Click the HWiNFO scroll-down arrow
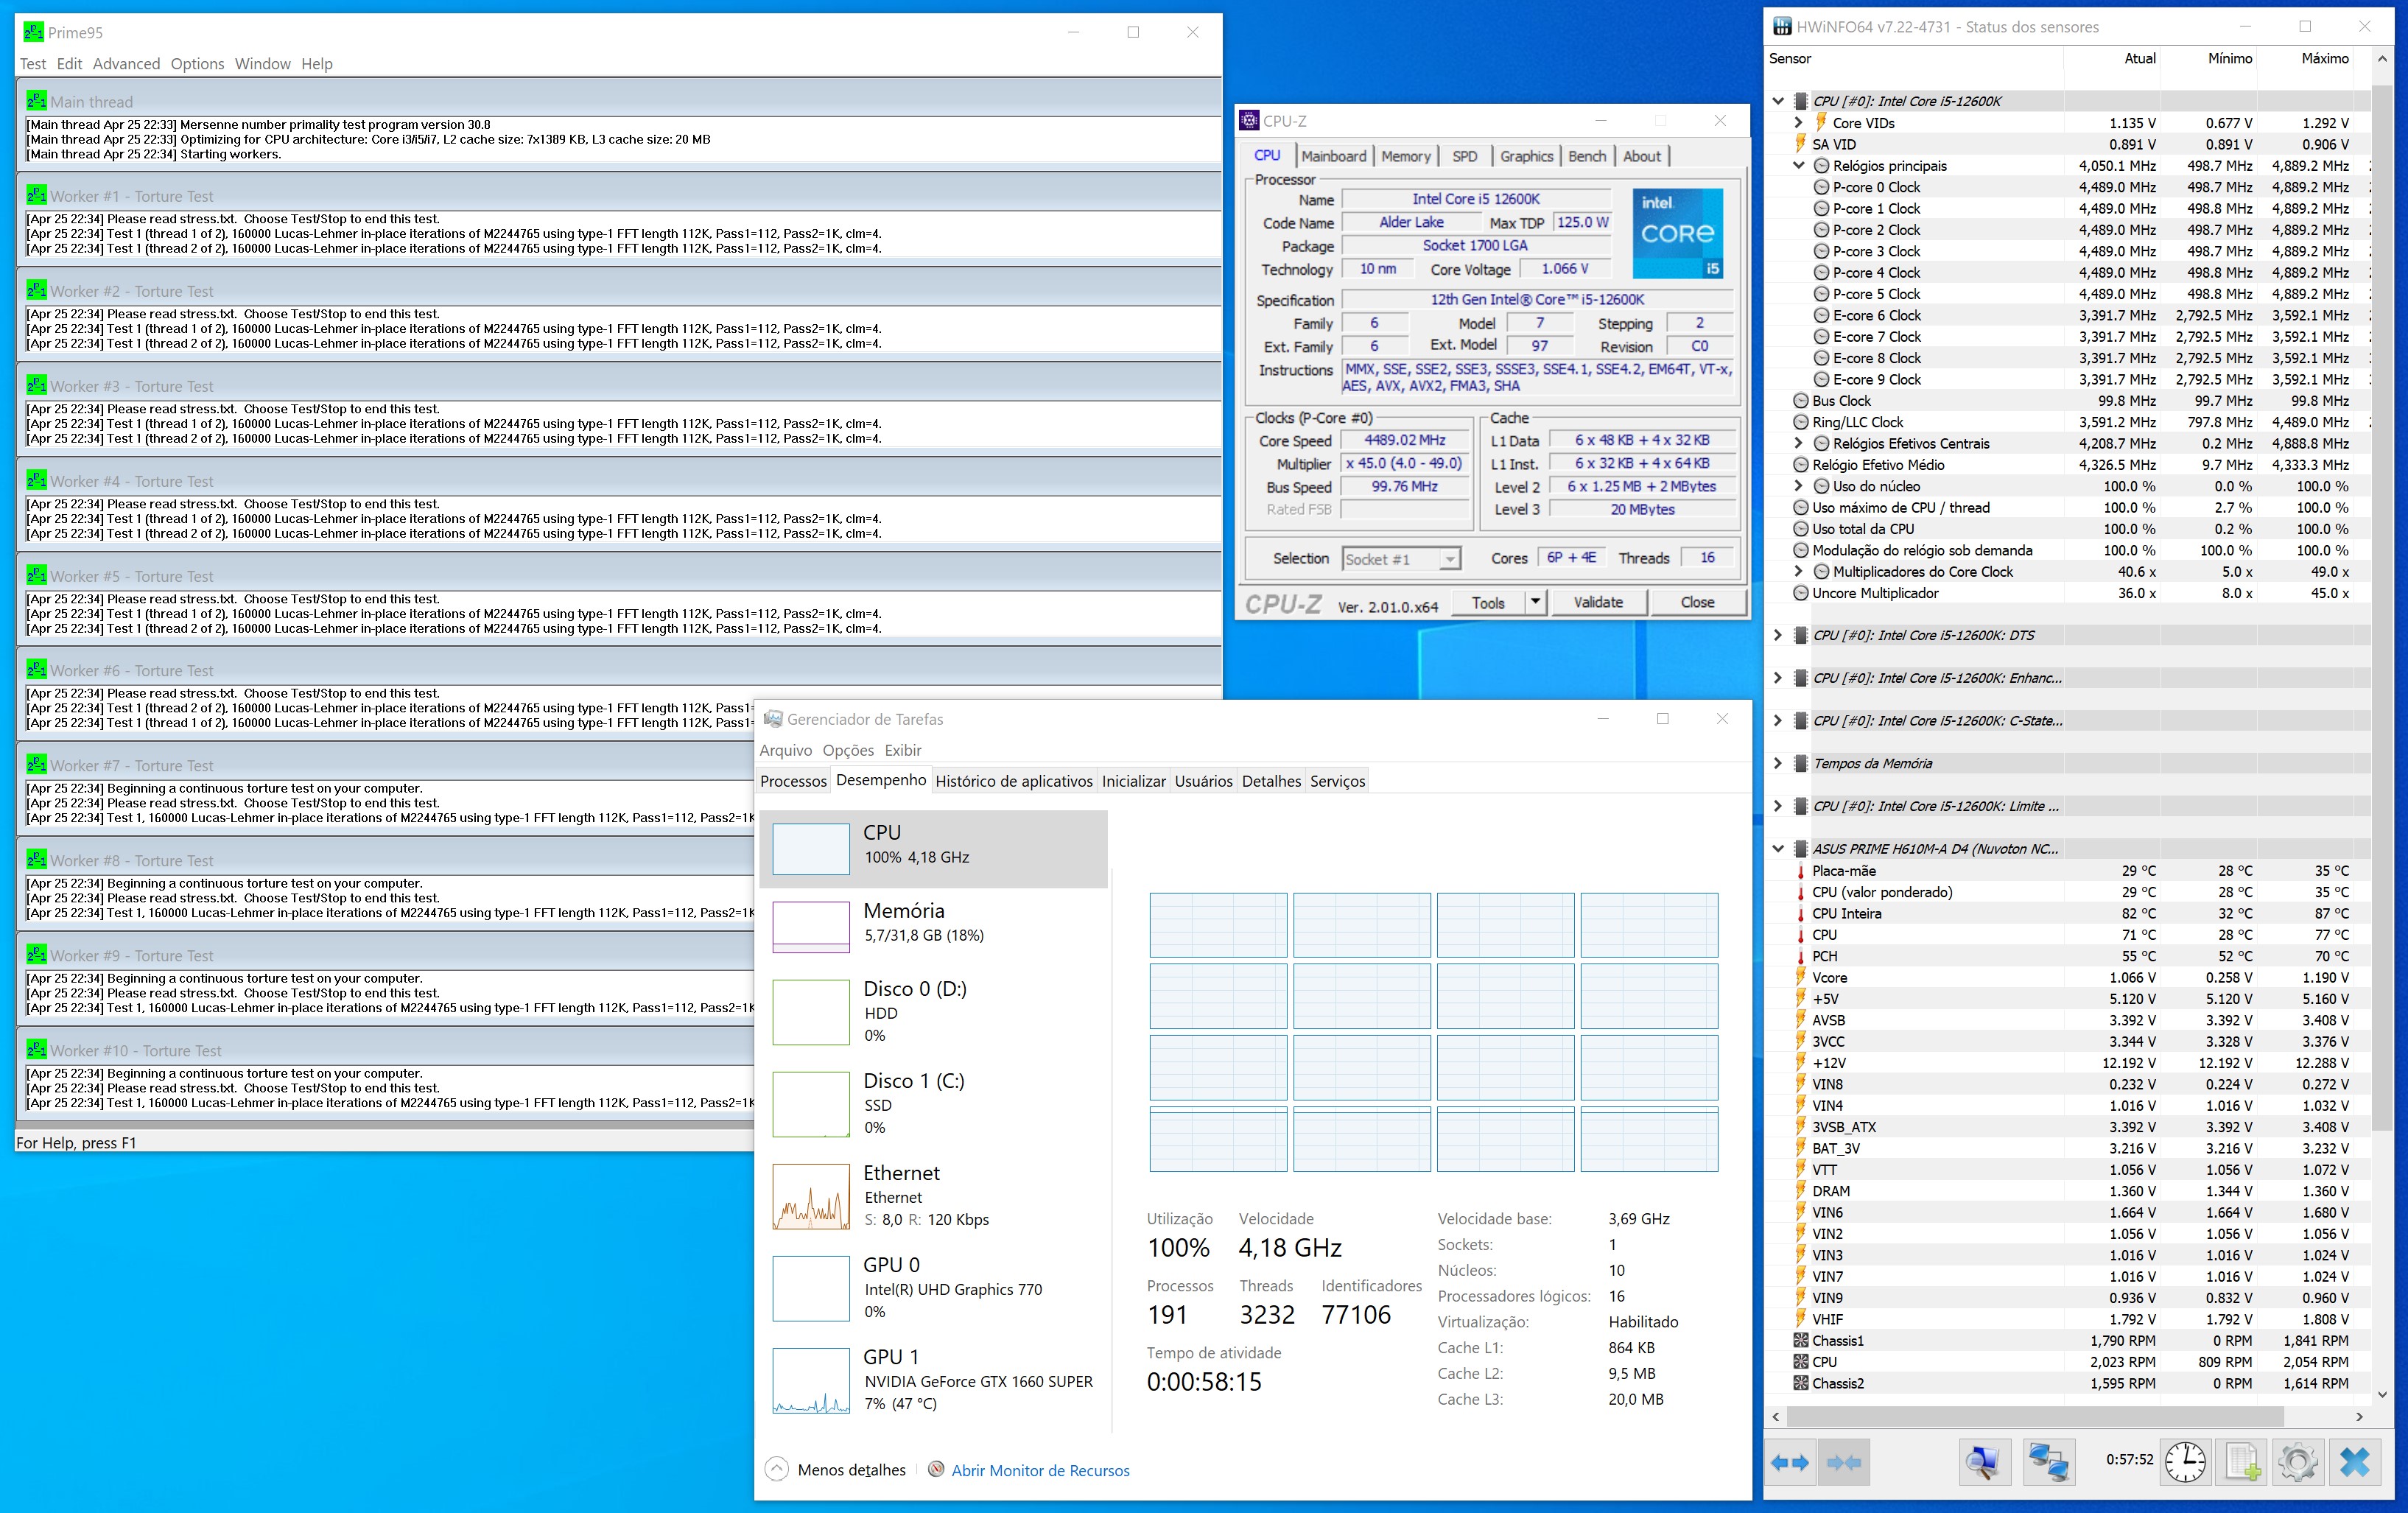 click(x=2382, y=1394)
